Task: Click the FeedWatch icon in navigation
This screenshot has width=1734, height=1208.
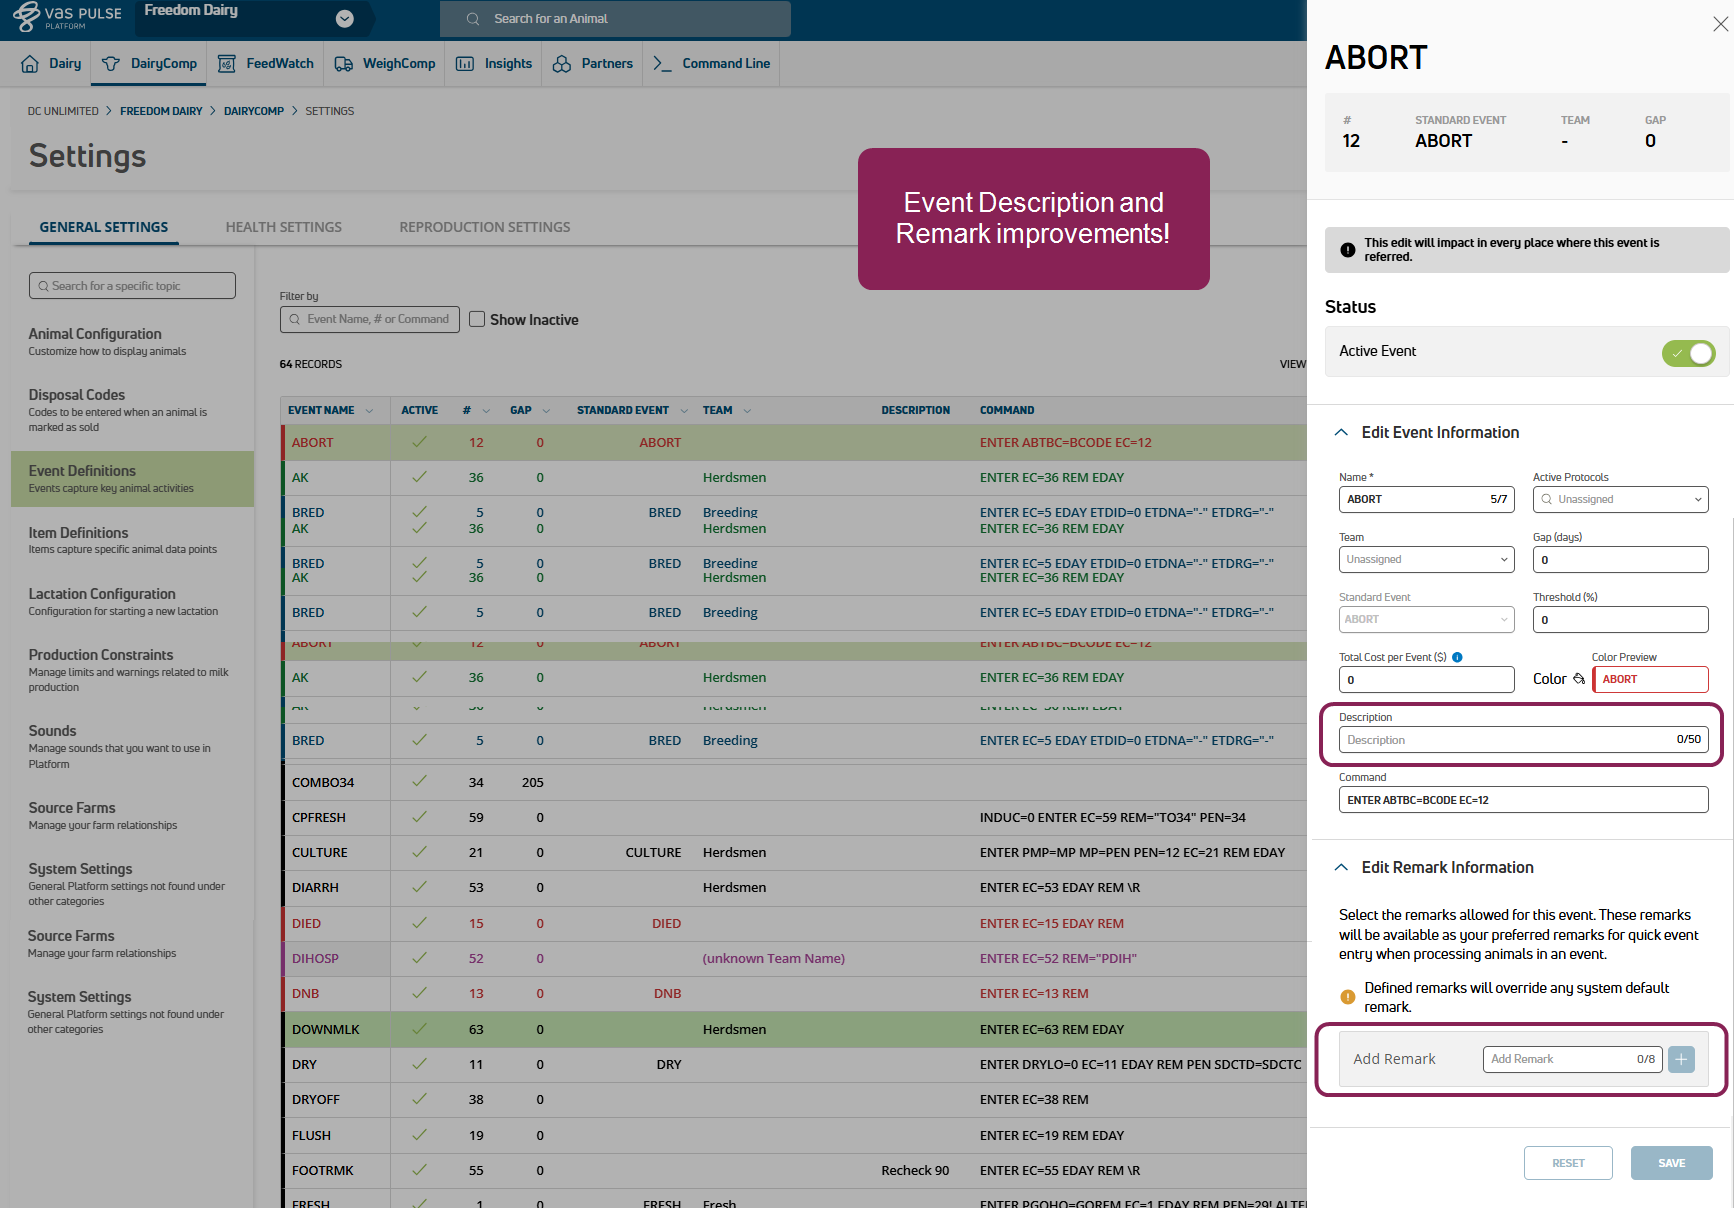Action: (227, 64)
